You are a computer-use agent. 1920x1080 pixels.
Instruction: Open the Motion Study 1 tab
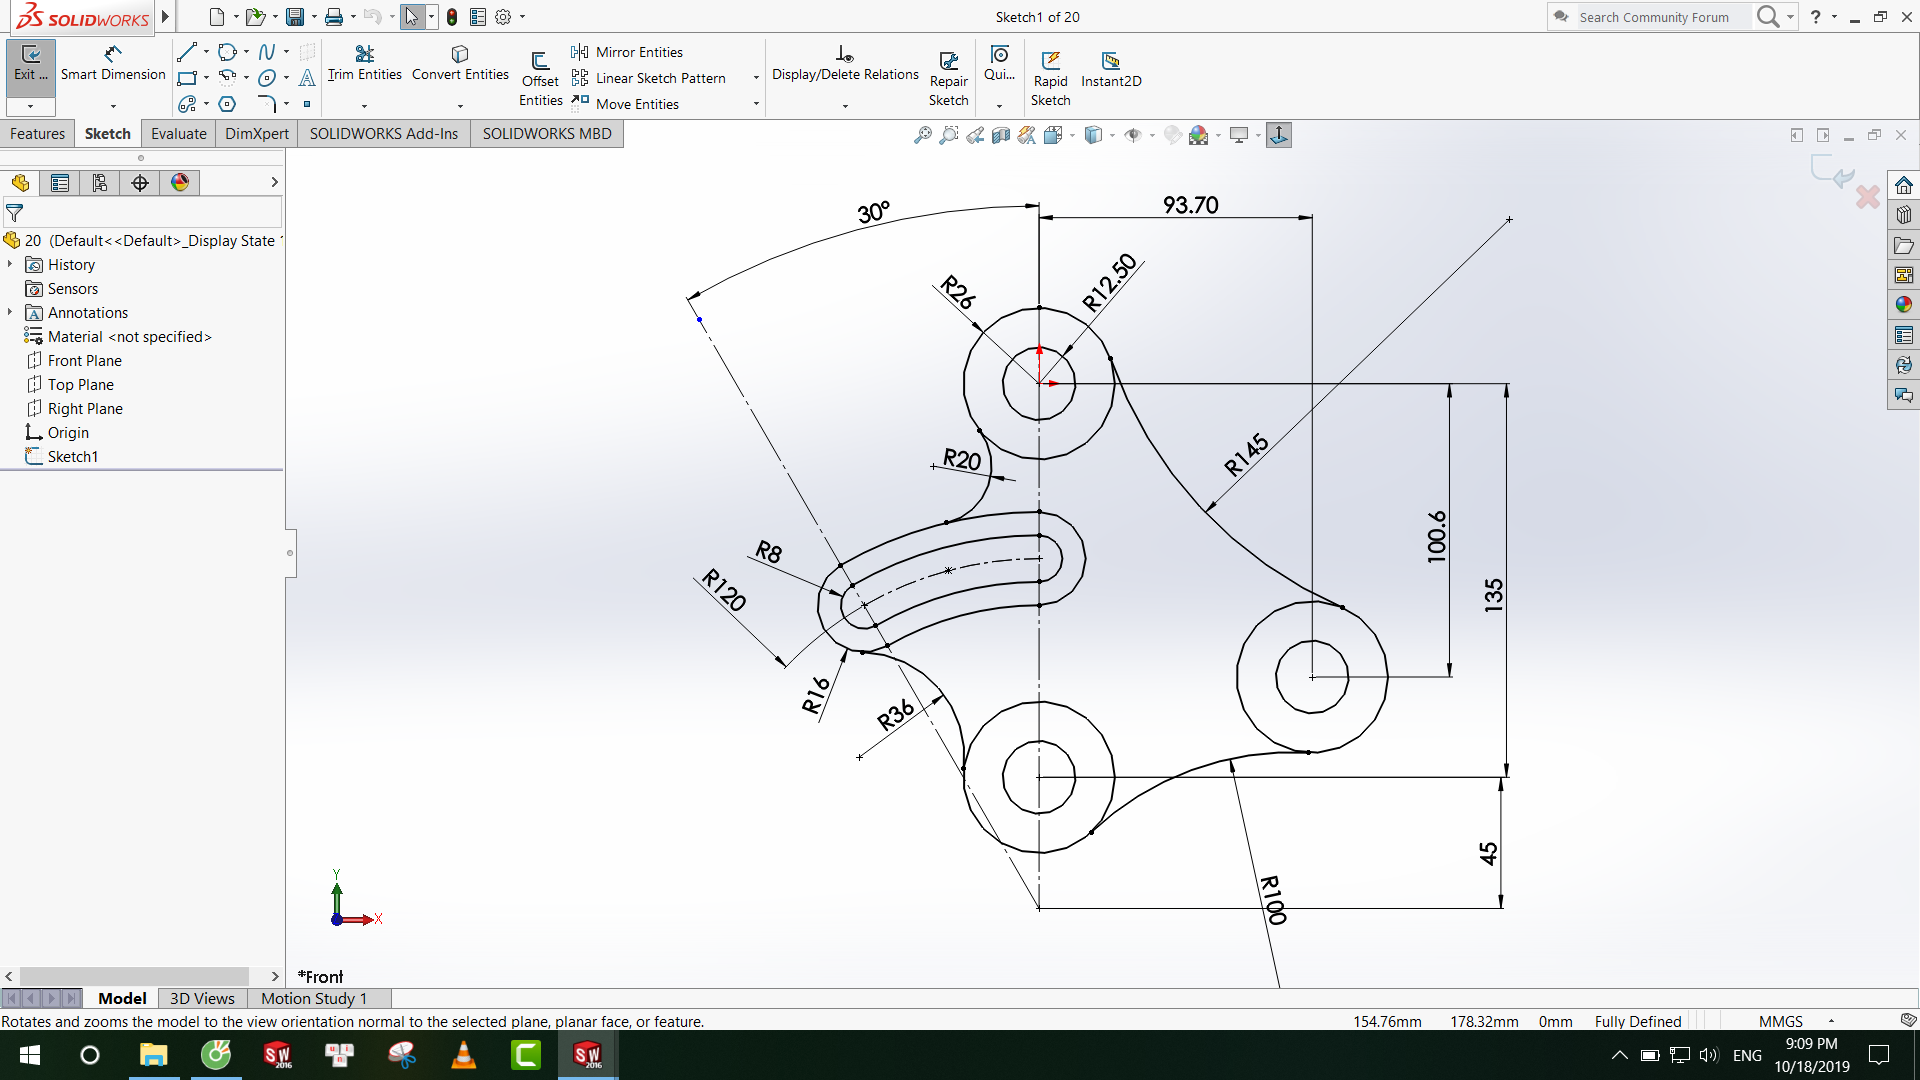(314, 998)
